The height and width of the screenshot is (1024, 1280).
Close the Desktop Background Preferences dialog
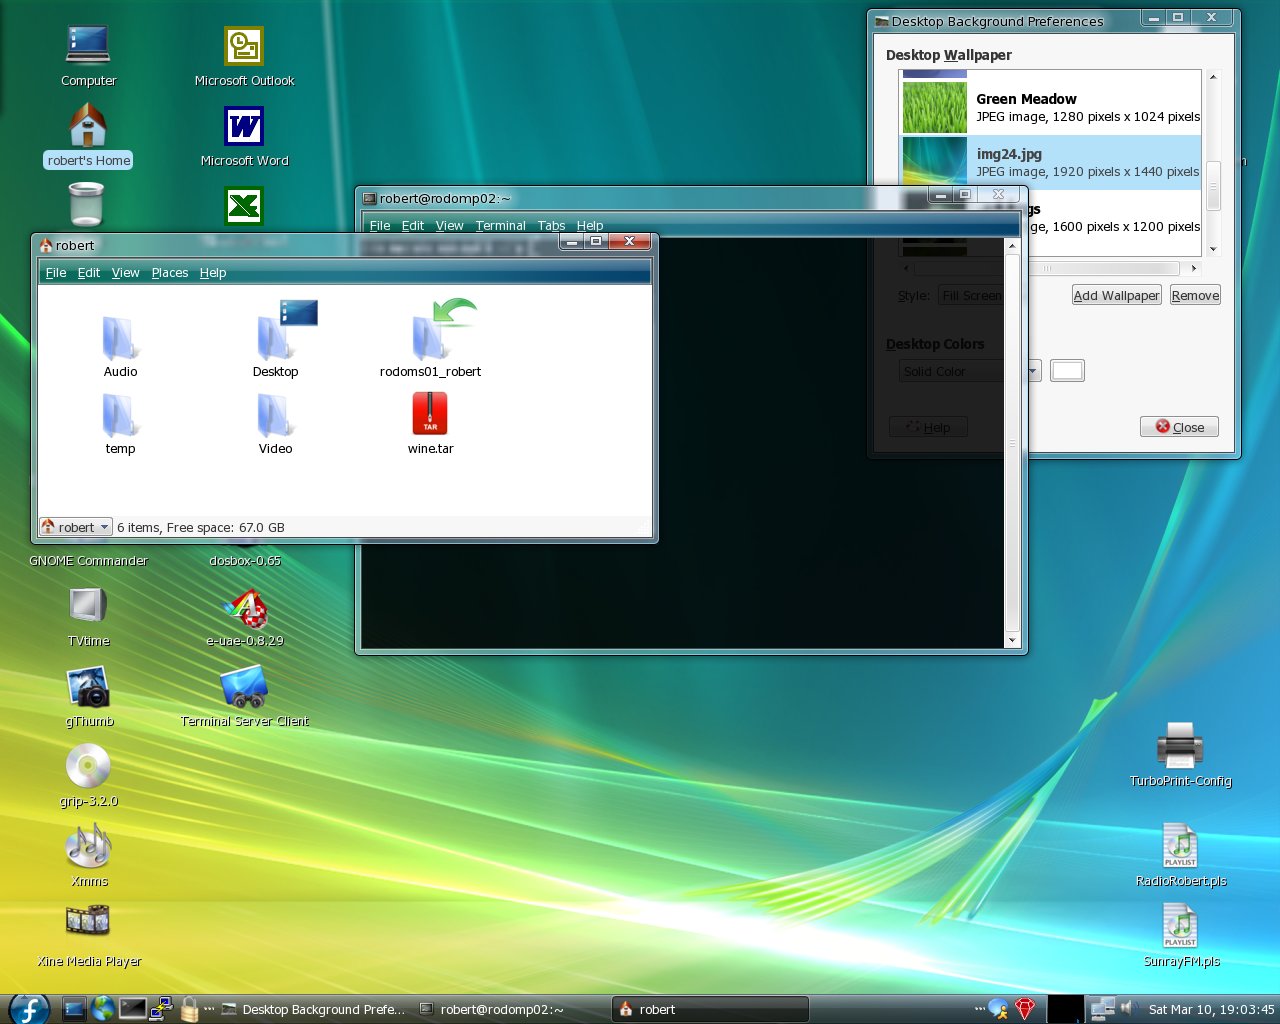click(1179, 427)
